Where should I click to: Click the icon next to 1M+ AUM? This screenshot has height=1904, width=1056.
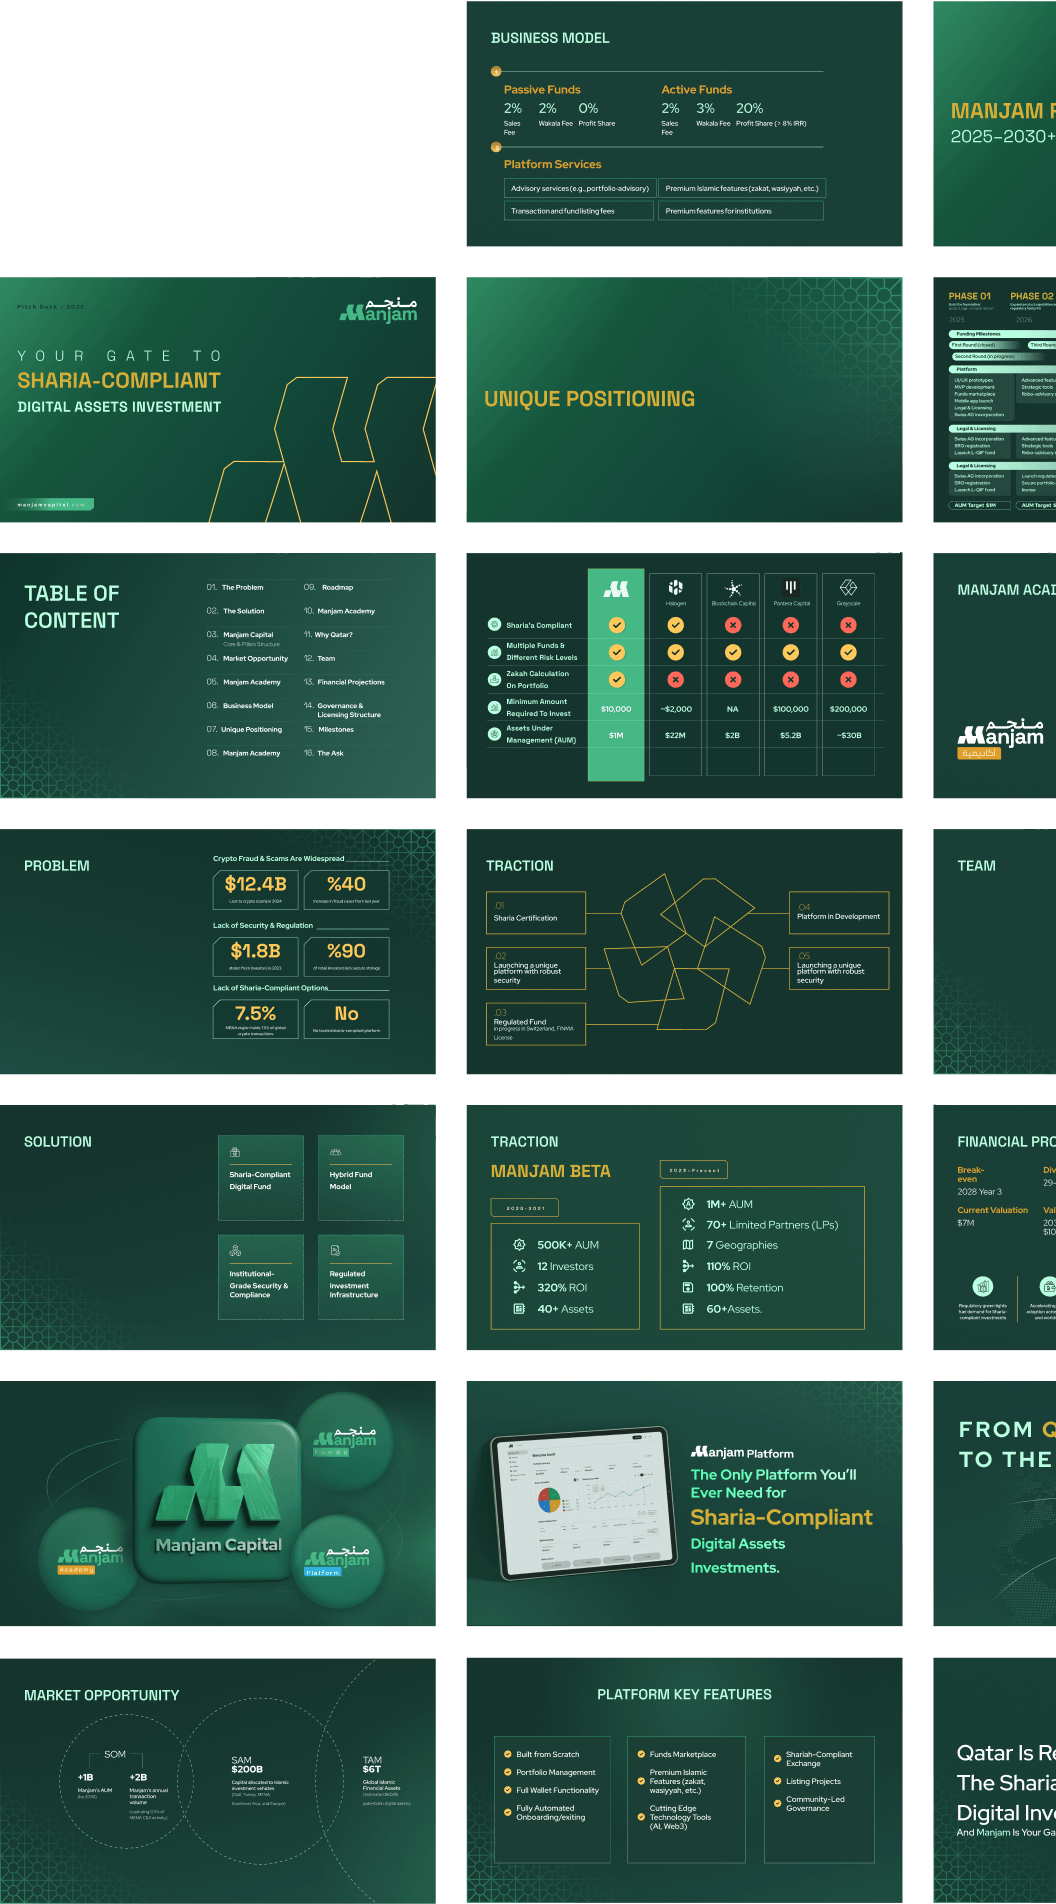coord(688,1204)
